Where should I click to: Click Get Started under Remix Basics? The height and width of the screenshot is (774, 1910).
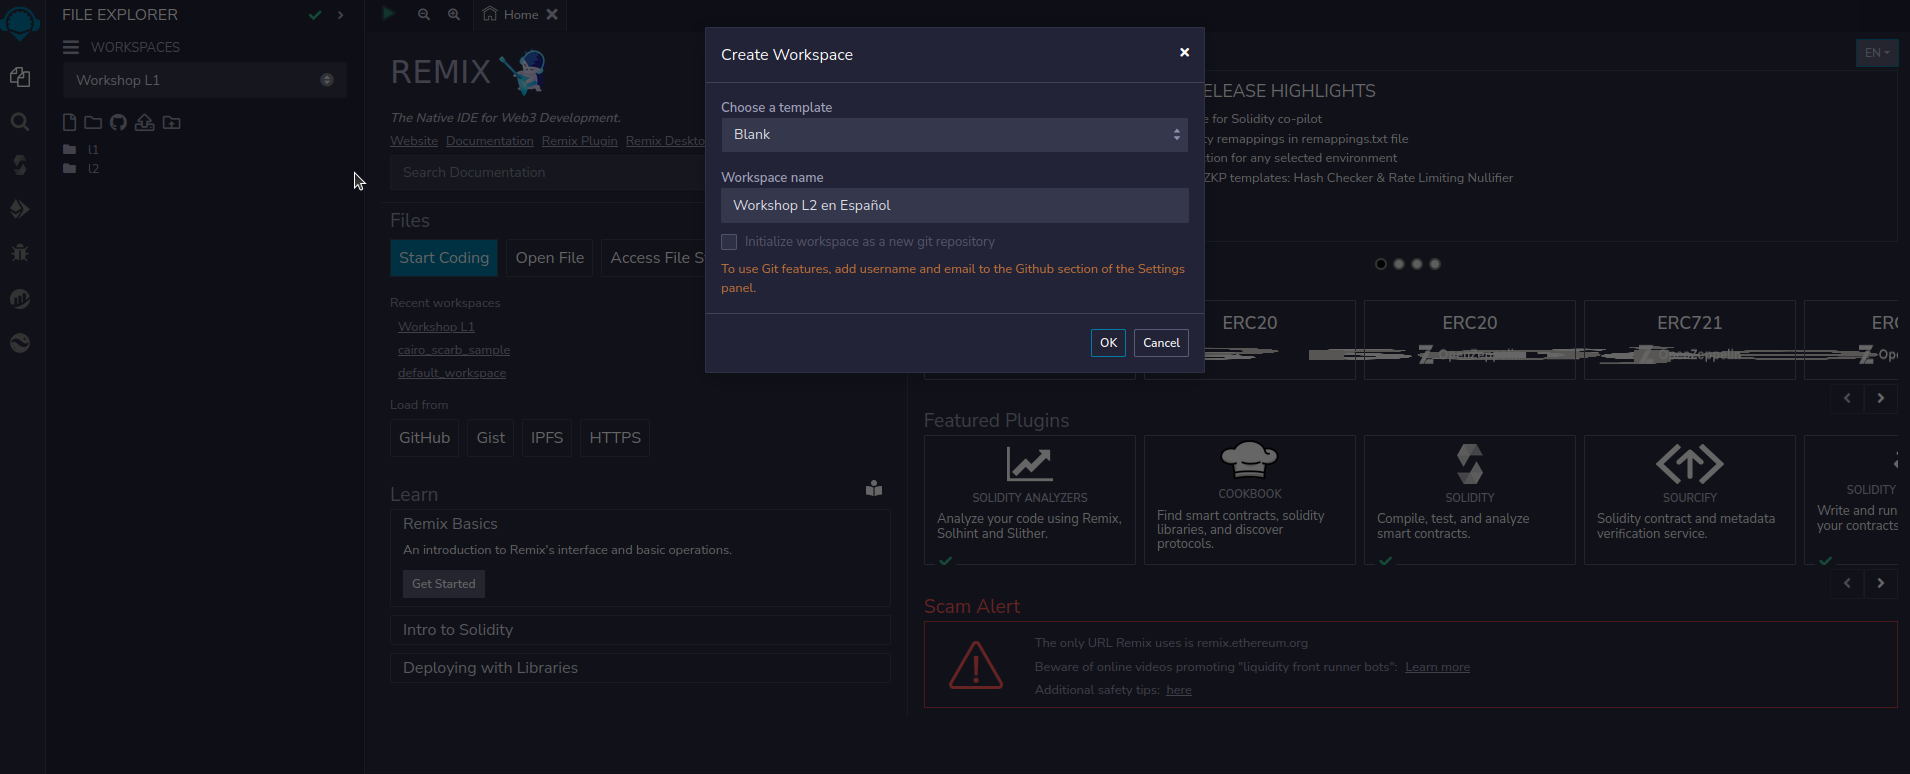[444, 584]
